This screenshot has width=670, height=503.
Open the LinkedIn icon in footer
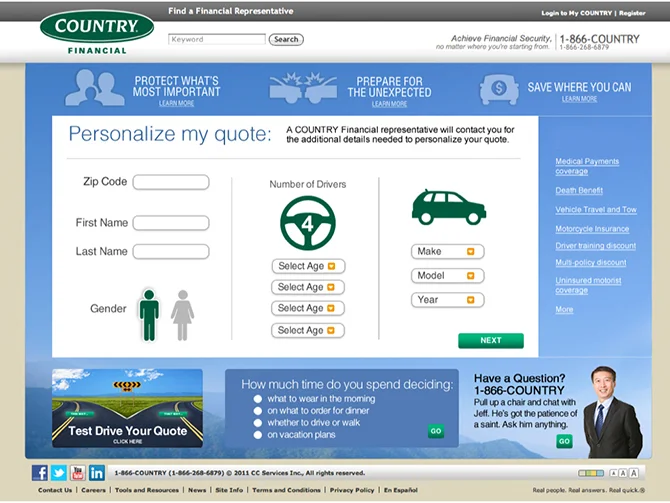97,473
